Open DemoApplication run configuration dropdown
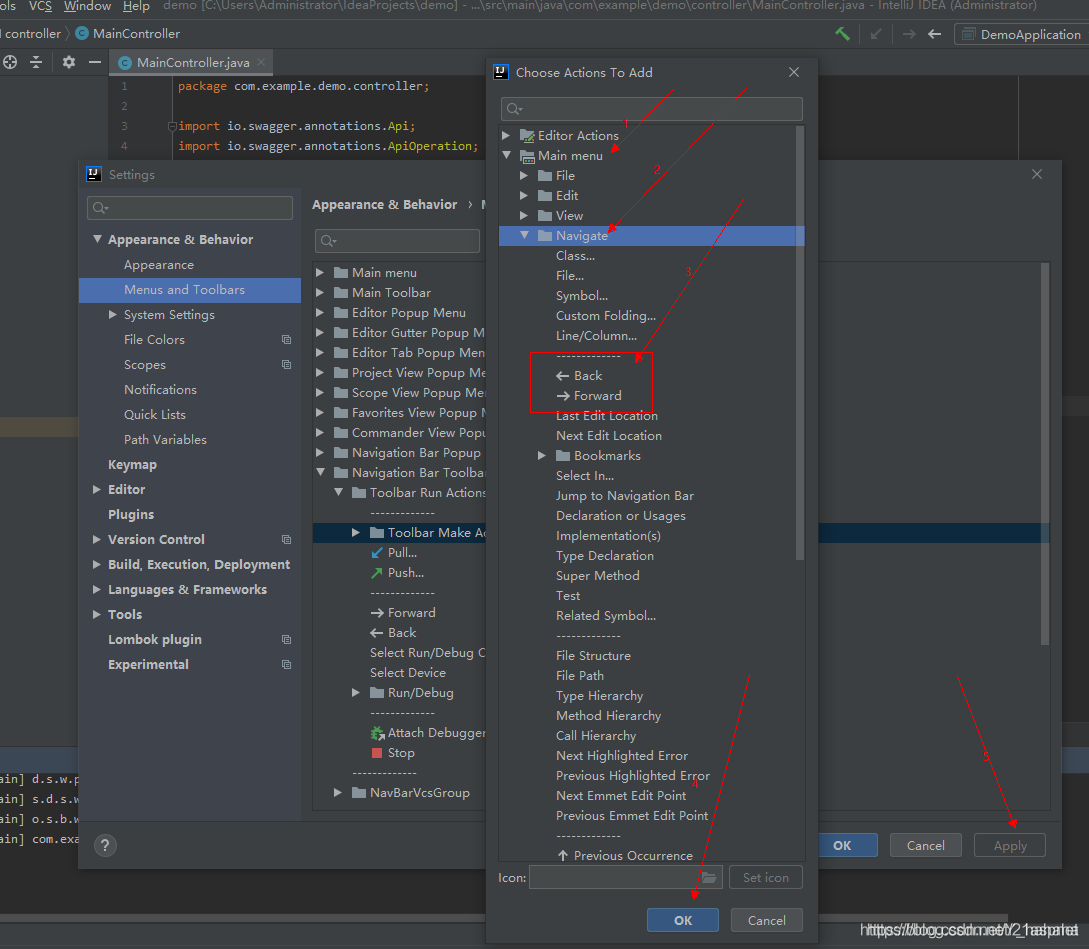The image size is (1089, 949). (x=1021, y=34)
